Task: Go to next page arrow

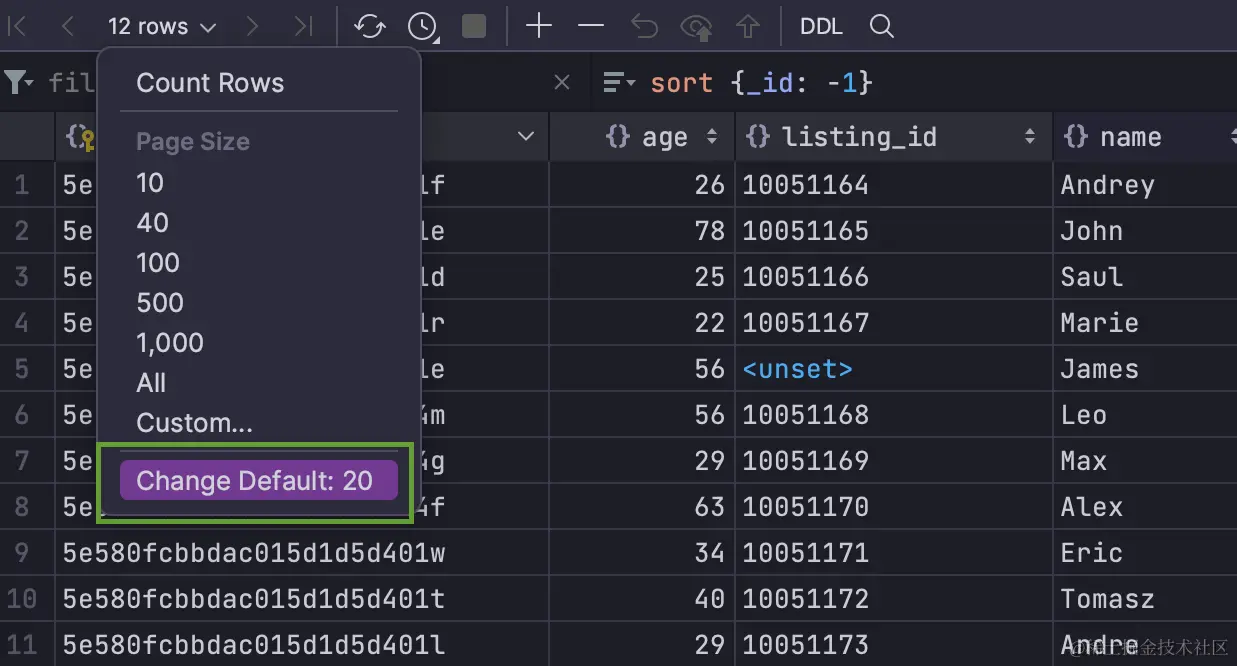Action: (252, 27)
